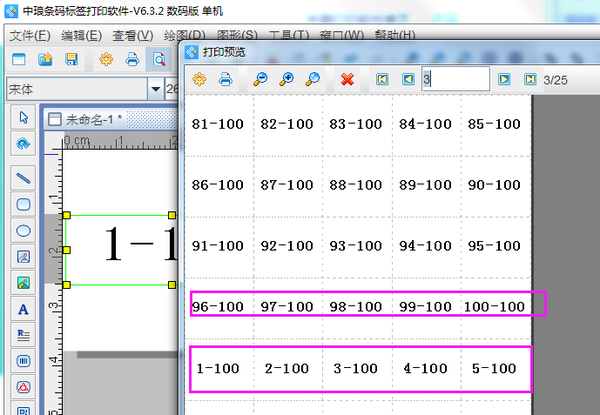The height and width of the screenshot is (415, 600).
Task: Choose the text tool marked A
Action: coord(23,309)
